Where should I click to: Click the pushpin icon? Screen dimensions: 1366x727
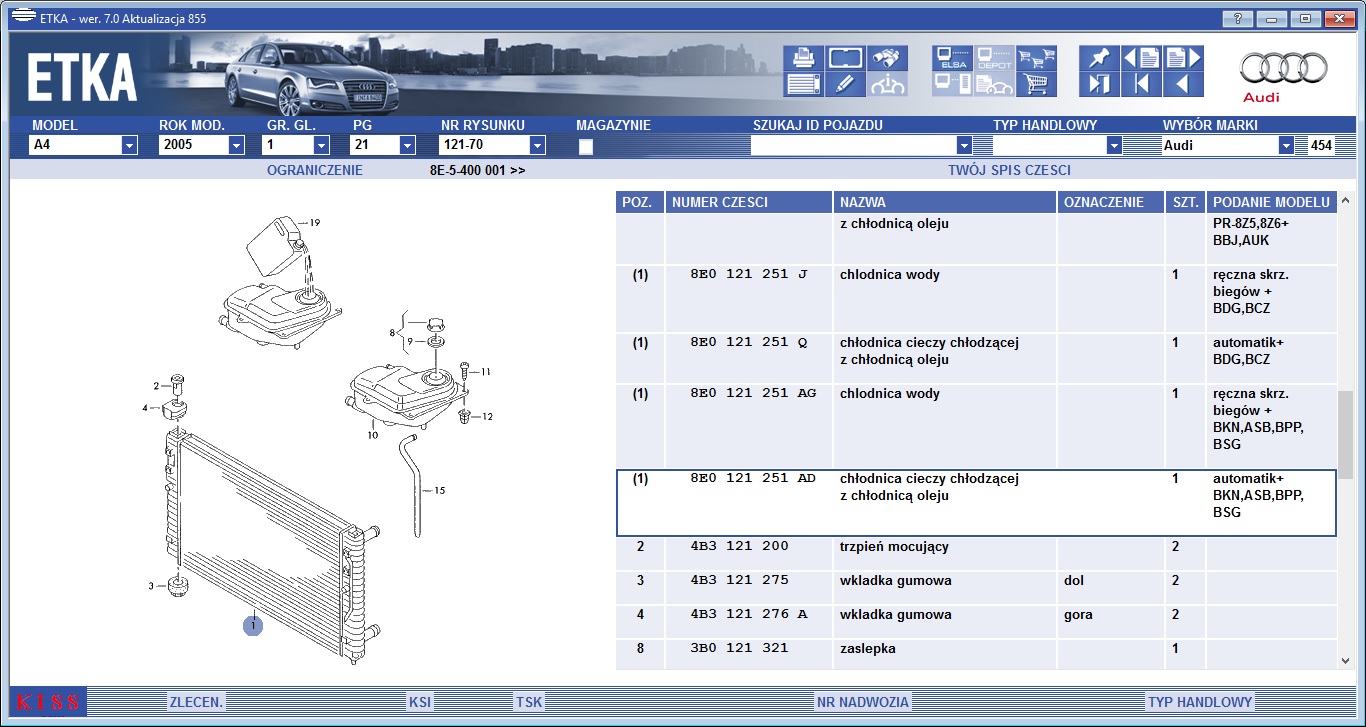1099,58
